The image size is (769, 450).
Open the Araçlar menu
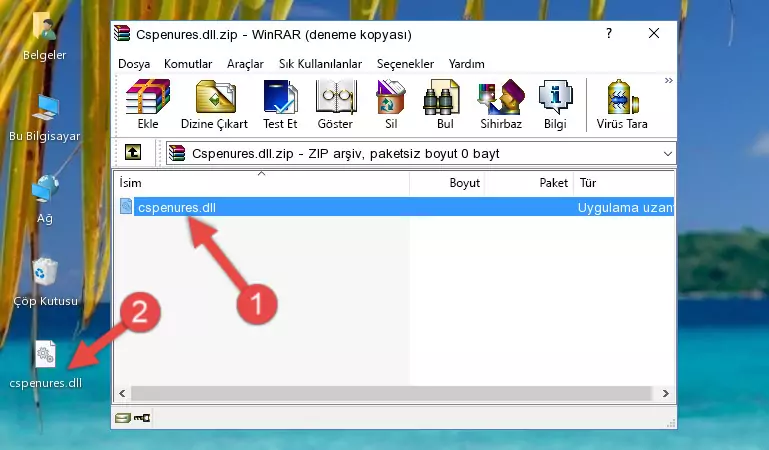(245, 64)
